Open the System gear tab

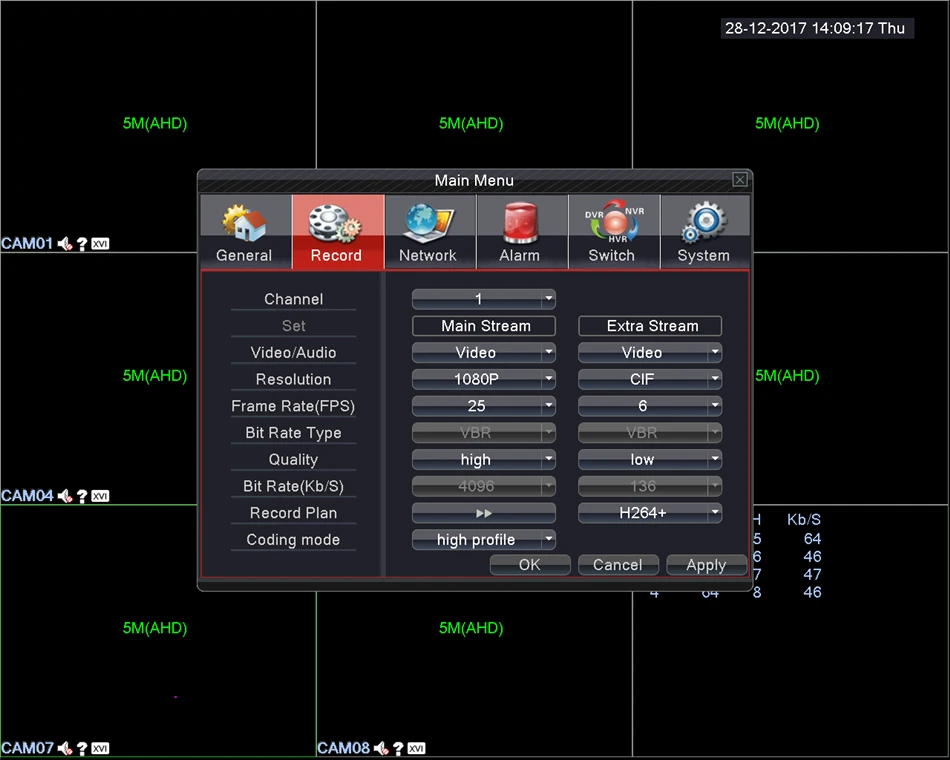click(703, 232)
